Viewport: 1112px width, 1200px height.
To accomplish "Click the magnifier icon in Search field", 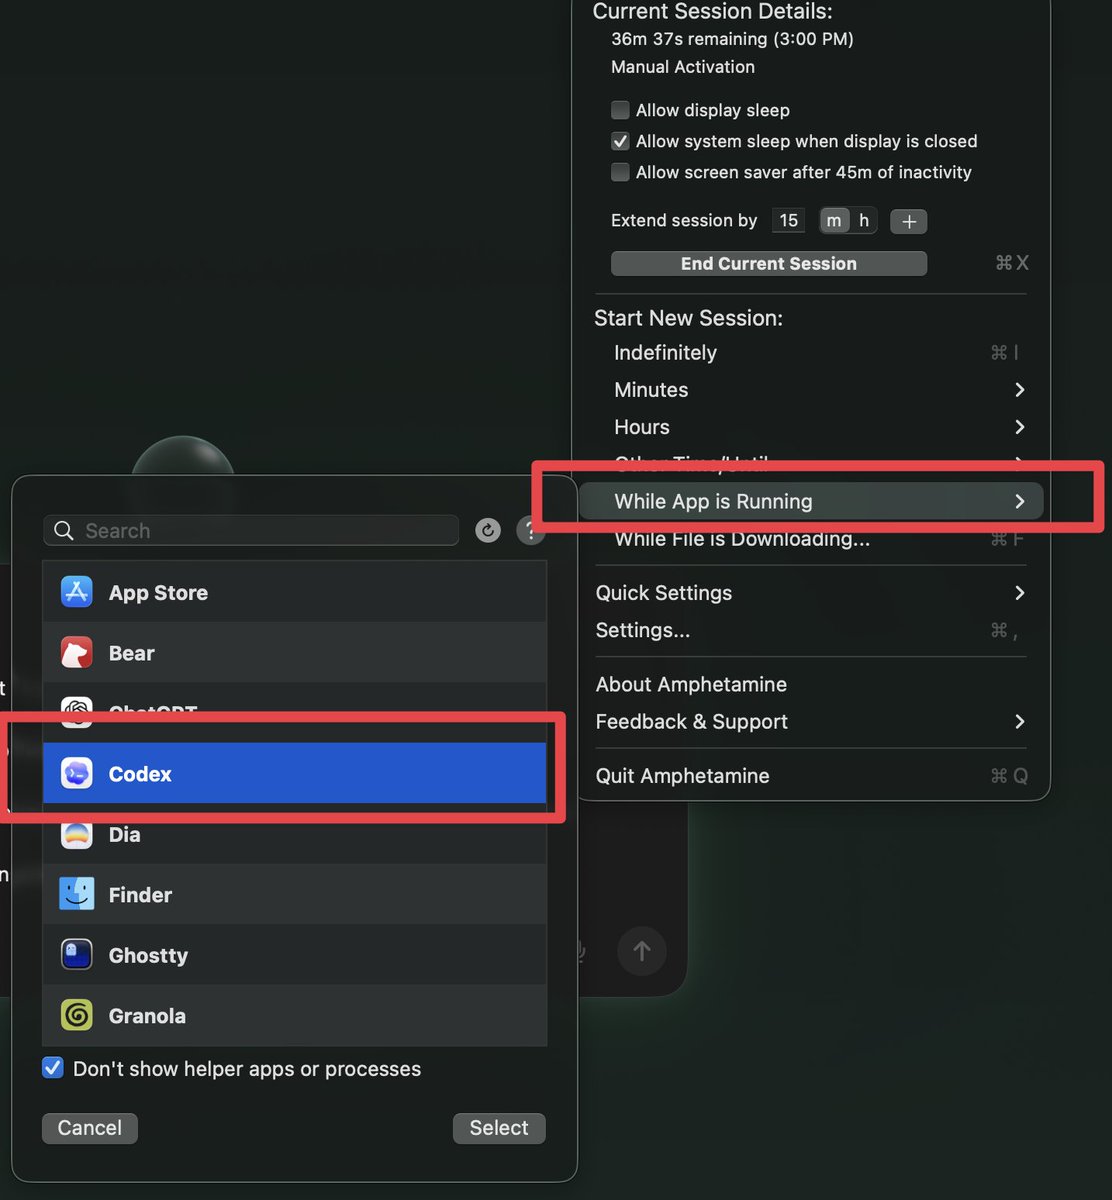I will point(64,530).
